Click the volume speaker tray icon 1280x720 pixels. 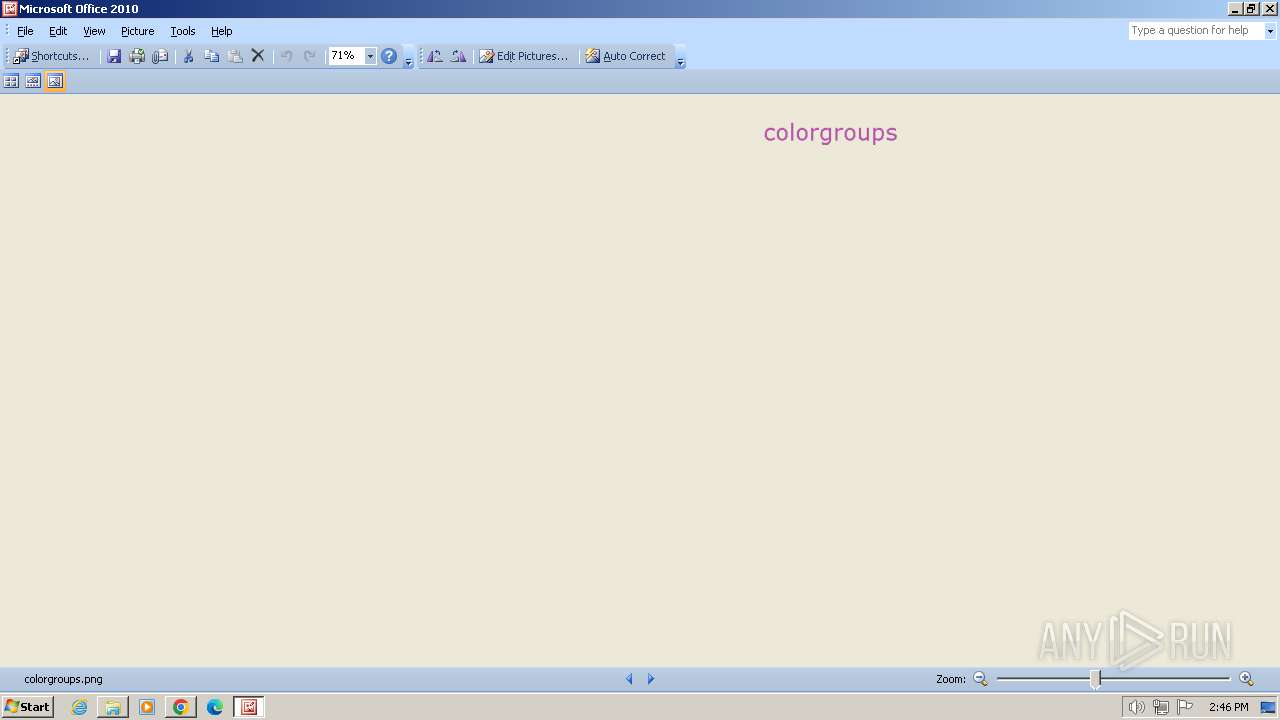coord(1136,707)
